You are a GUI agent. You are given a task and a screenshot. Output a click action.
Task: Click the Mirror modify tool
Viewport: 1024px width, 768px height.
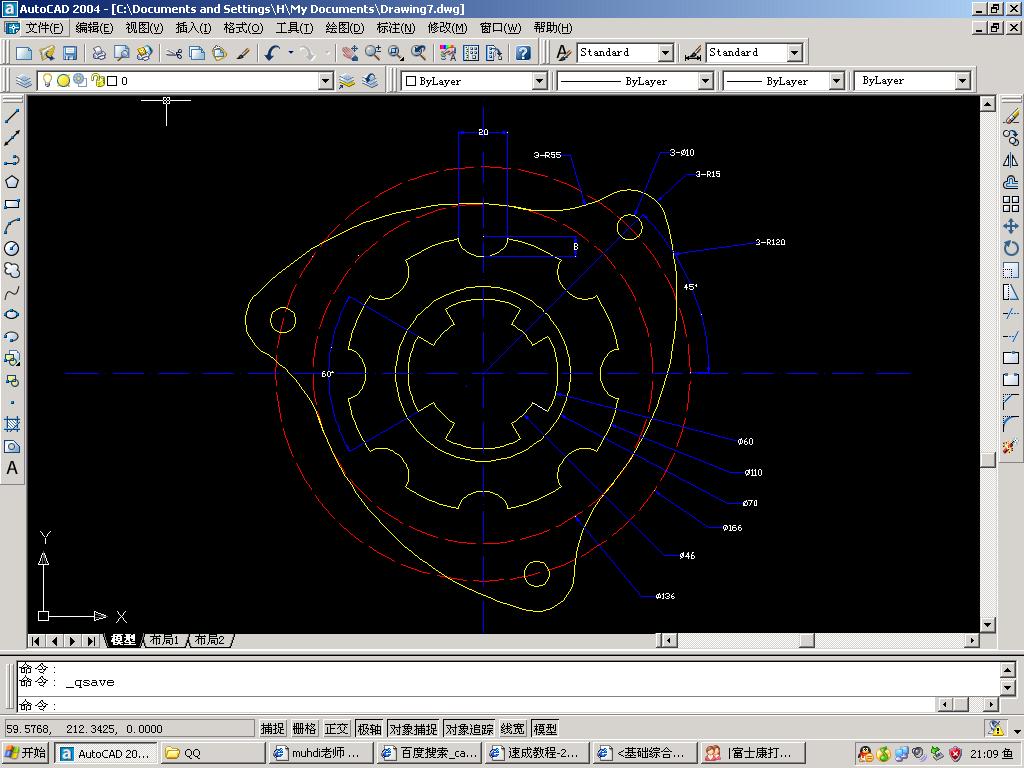click(1011, 161)
